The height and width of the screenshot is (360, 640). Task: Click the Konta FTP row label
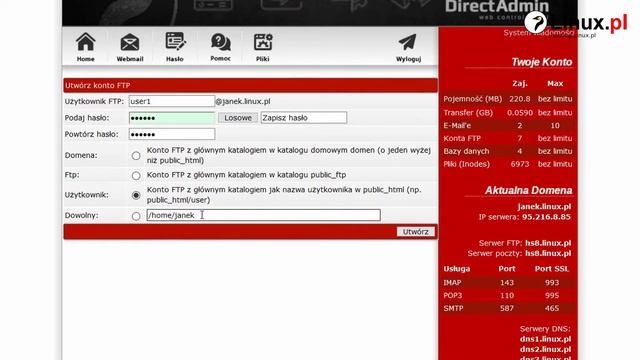click(x=462, y=138)
